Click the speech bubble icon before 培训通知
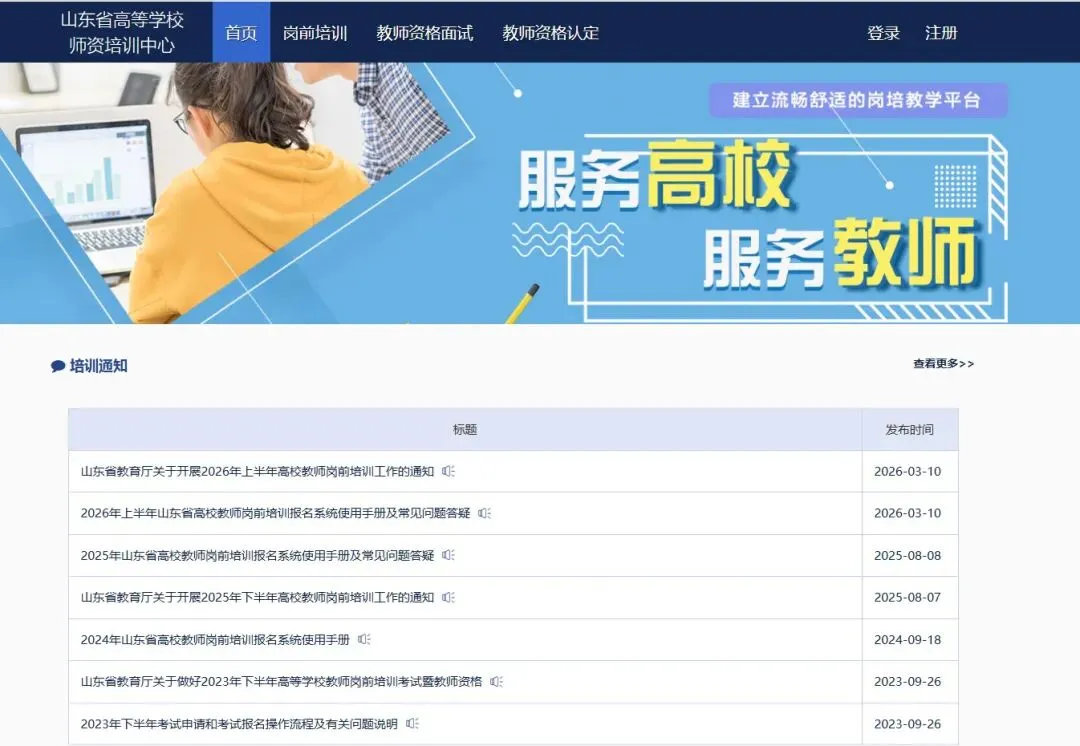This screenshot has width=1080, height=746. tap(58, 365)
